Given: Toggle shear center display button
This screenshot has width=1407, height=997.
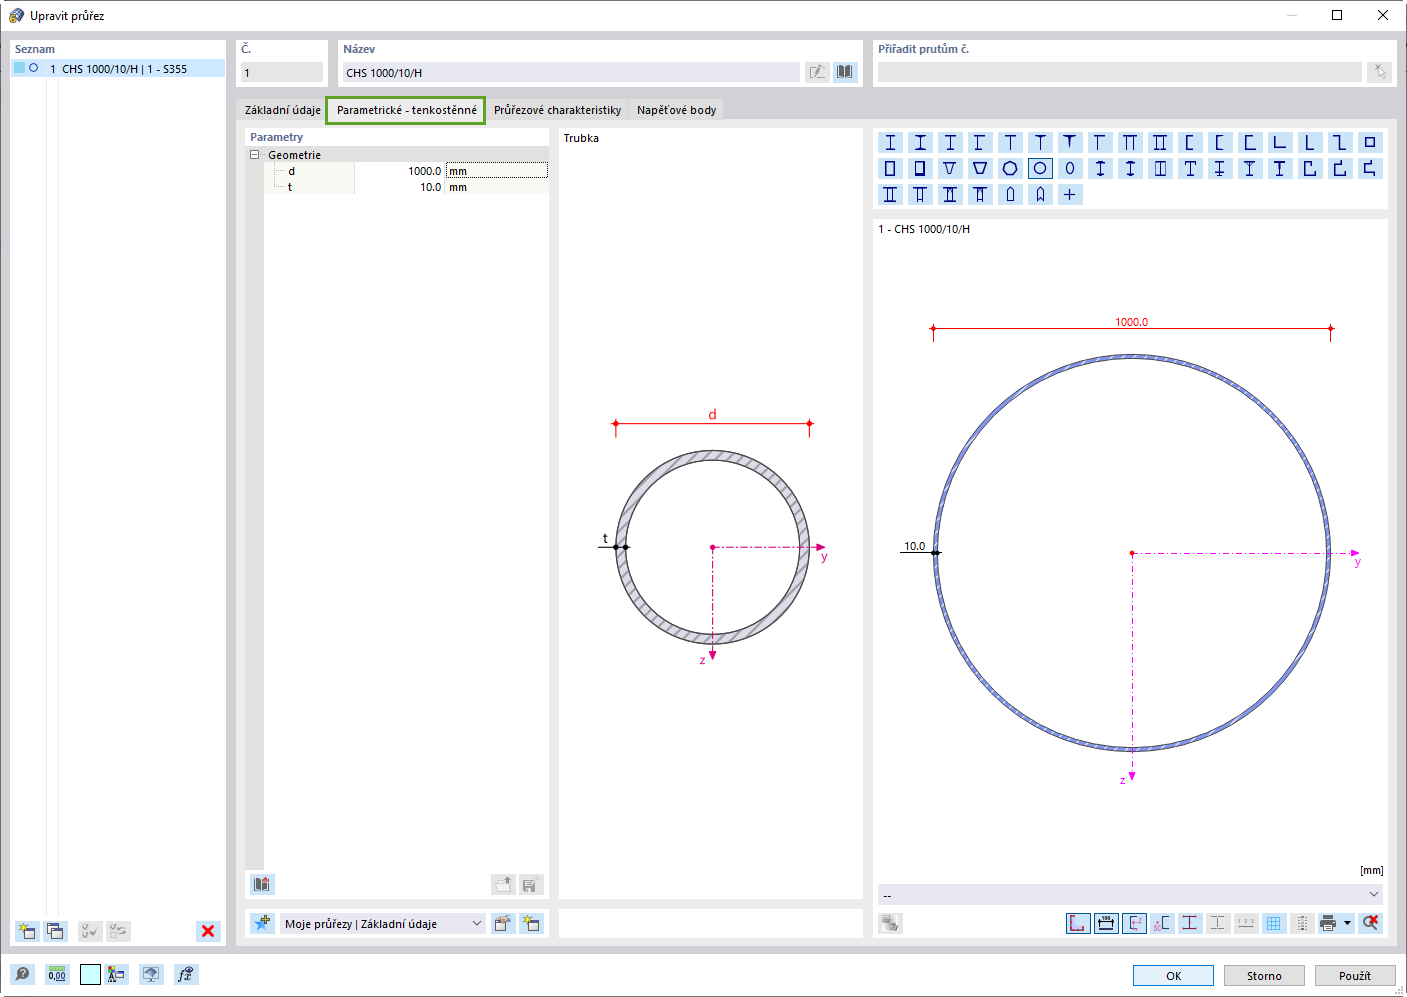Looking at the screenshot, I should 1162,923.
